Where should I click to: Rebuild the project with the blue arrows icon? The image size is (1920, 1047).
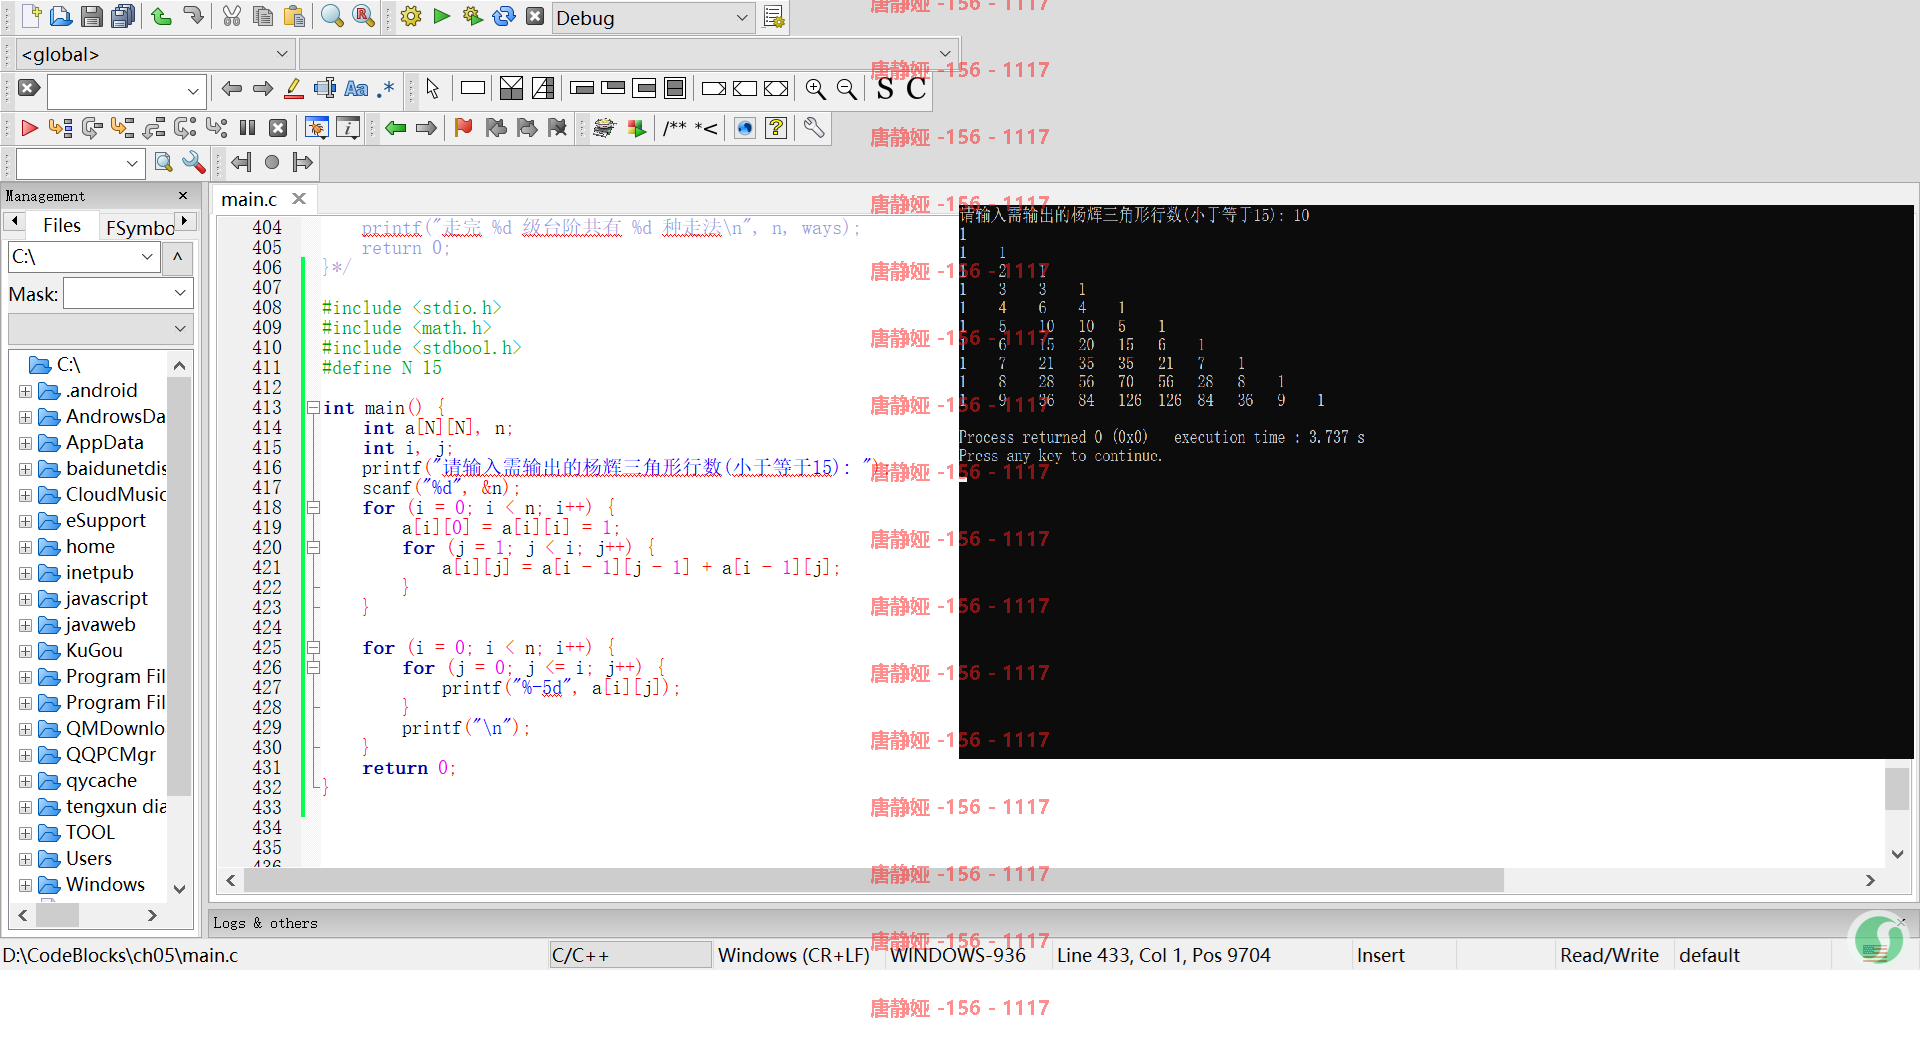point(504,16)
